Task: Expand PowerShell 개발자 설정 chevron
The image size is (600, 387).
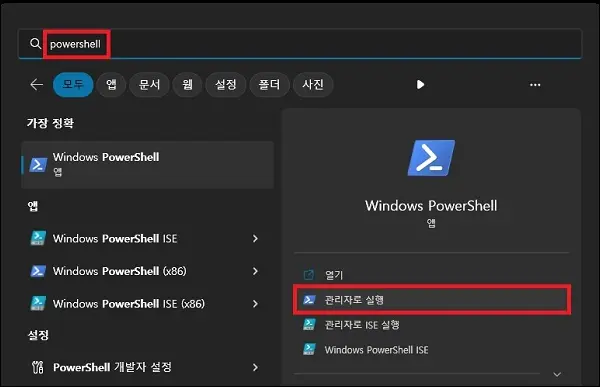Action: pyautogui.click(x=255, y=367)
